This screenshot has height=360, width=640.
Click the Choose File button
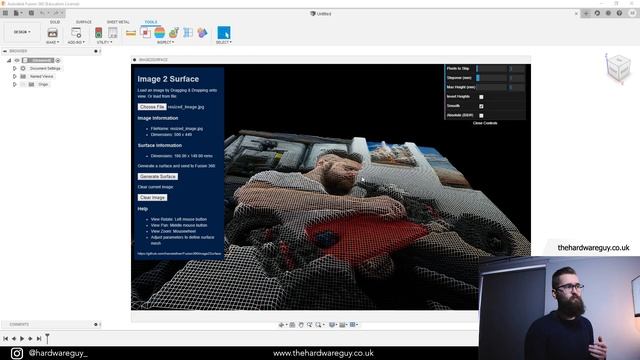[152, 107]
